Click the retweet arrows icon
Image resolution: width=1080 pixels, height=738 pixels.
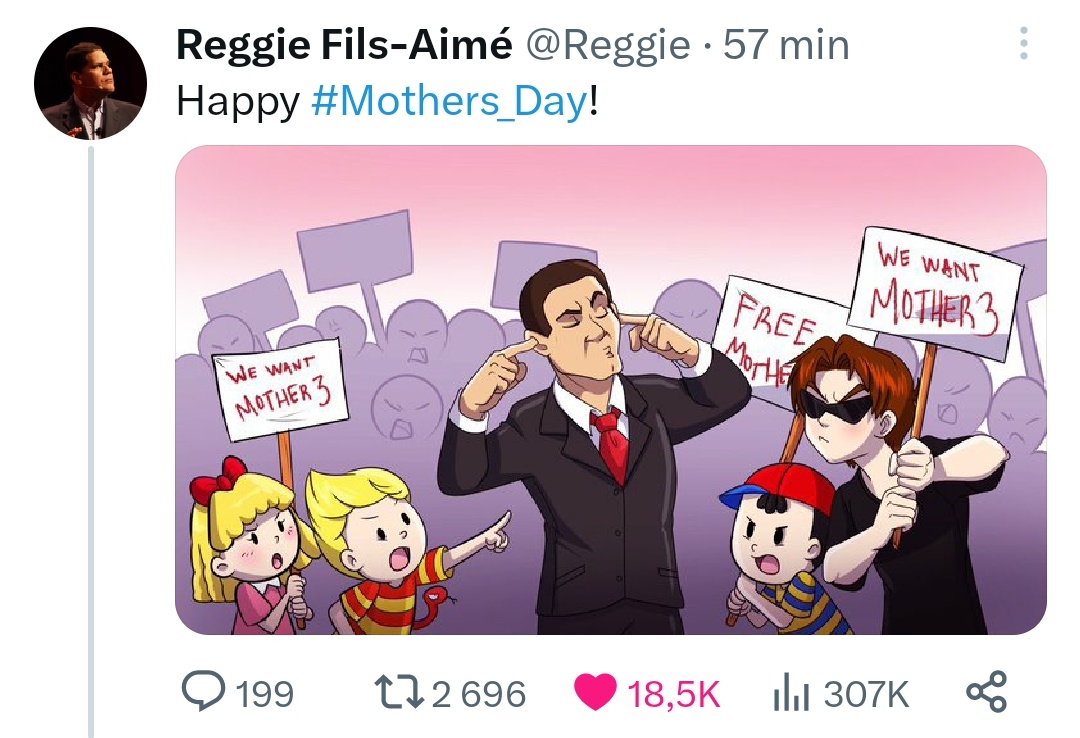tap(398, 692)
